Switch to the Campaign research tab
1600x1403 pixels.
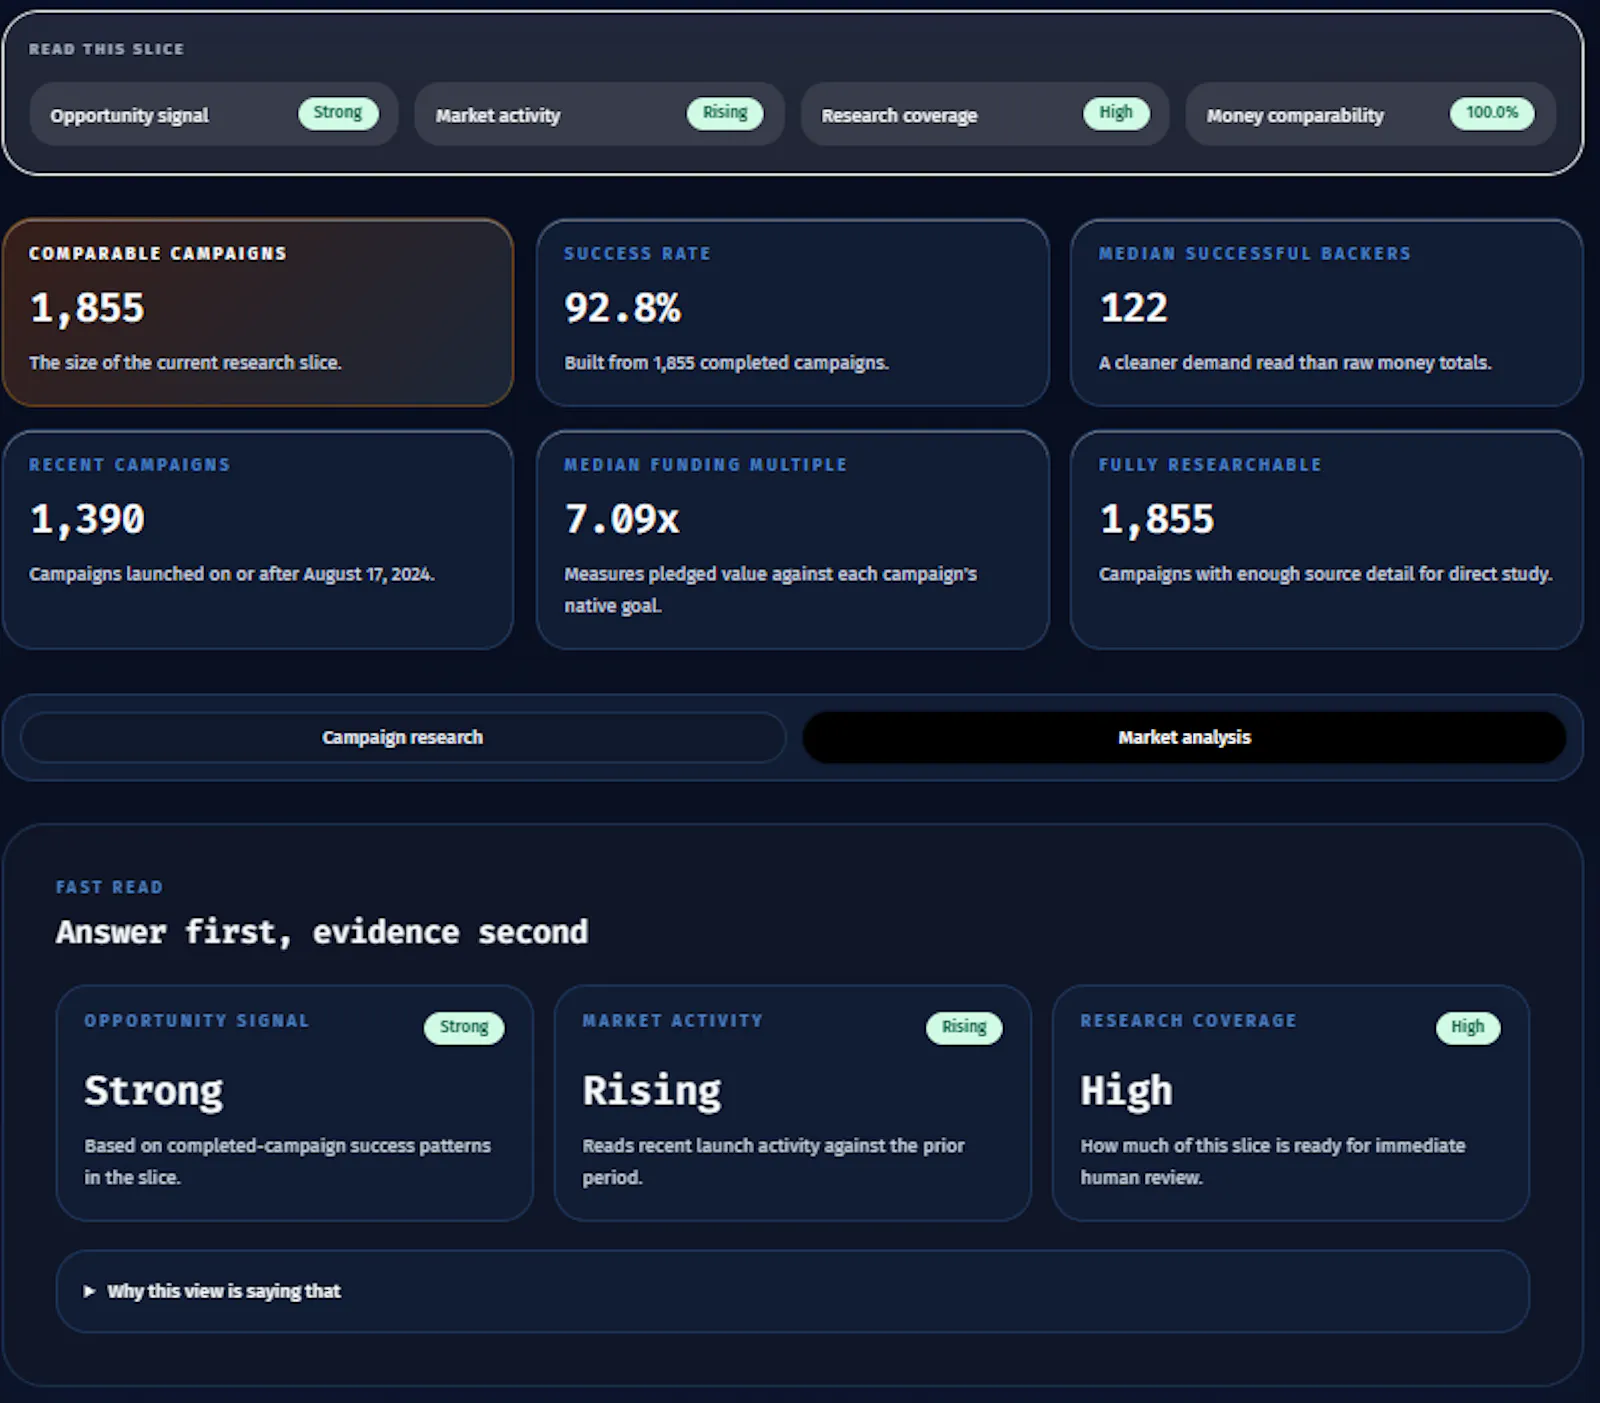pyautogui.click(x=403, y=737)
